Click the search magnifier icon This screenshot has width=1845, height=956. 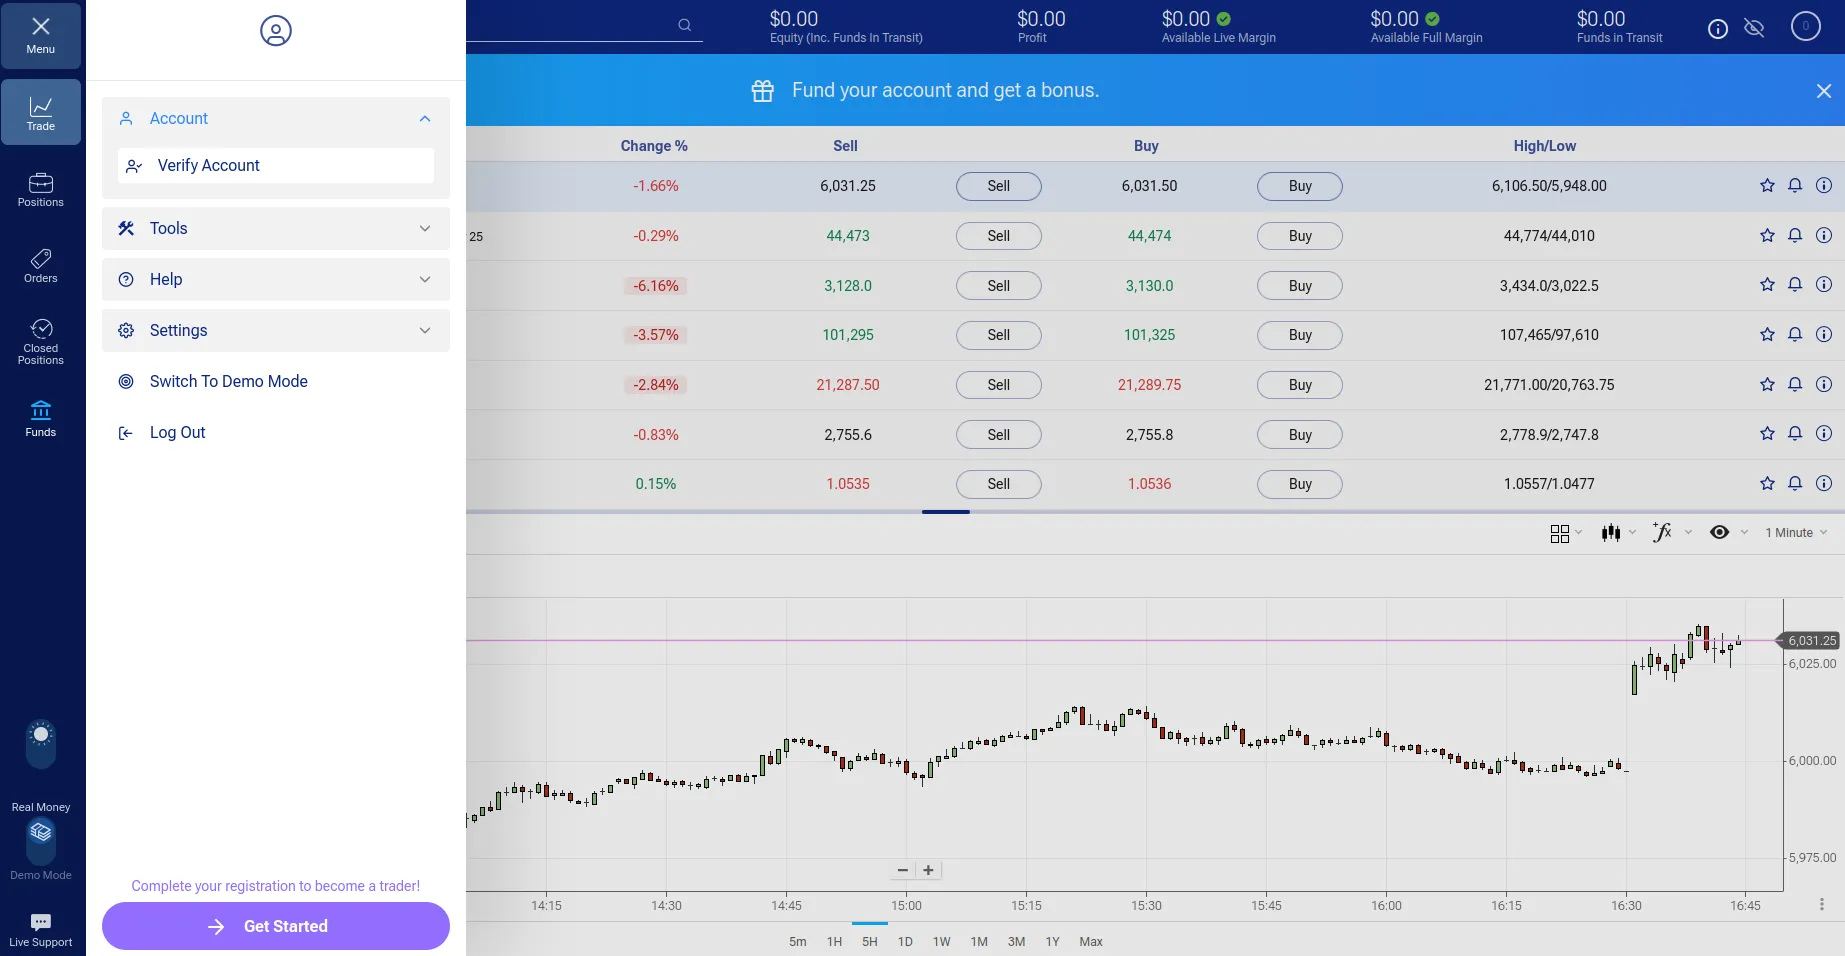click(685, 25)
